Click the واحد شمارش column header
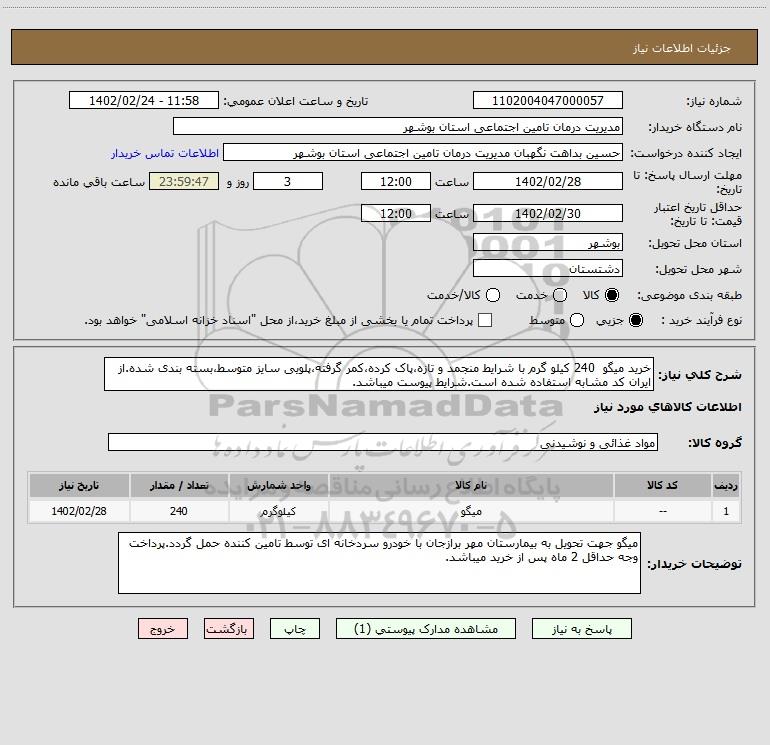Image resolution: width=770 pixels, height=745 pixels. pos(278,485)
